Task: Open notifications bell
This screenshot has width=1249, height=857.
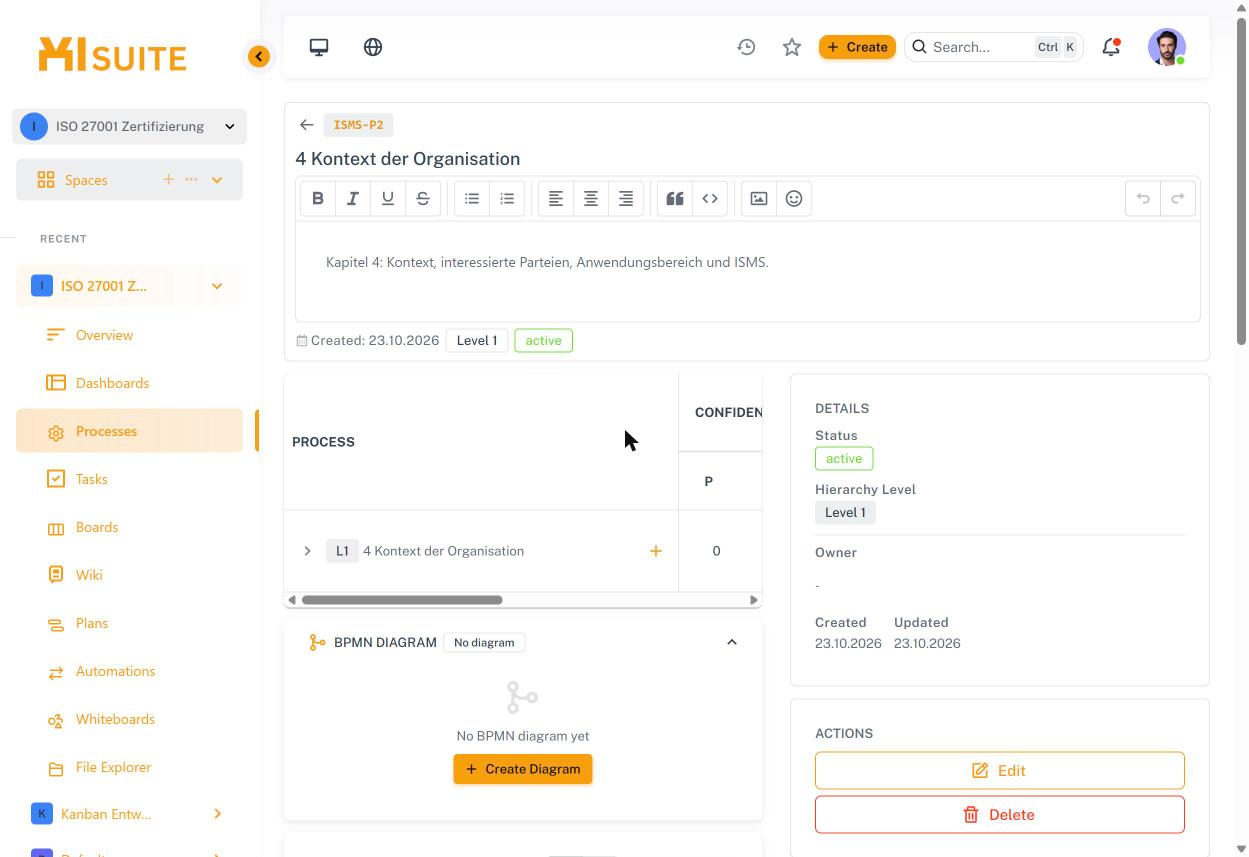Action: coord(1111,47)
